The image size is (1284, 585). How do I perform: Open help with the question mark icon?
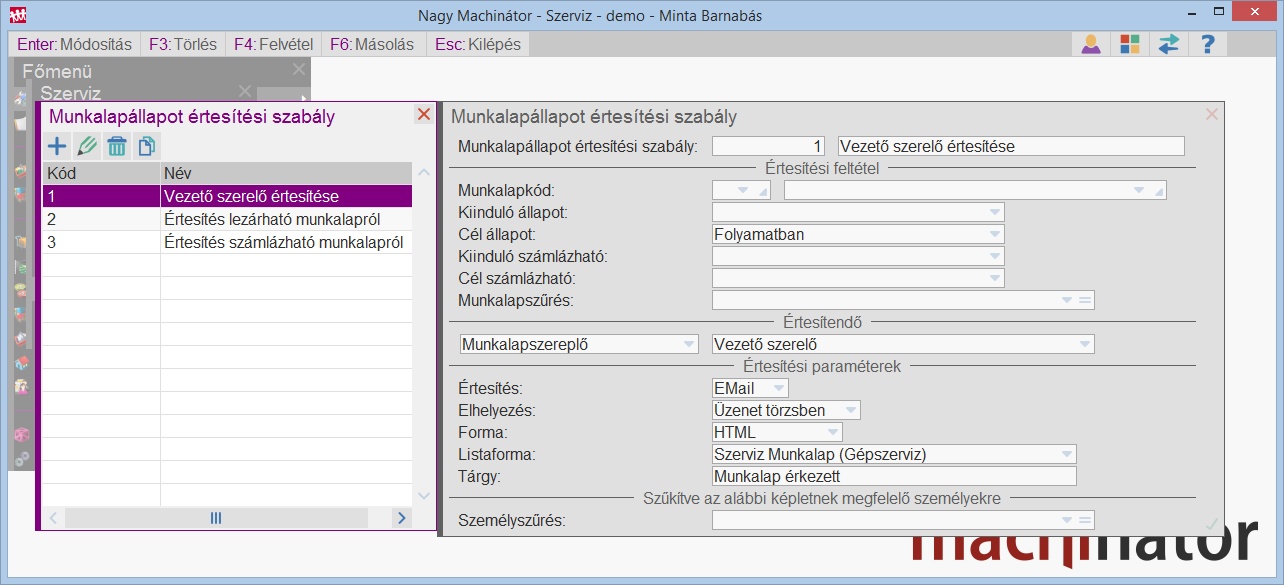tap(1208, 45)
